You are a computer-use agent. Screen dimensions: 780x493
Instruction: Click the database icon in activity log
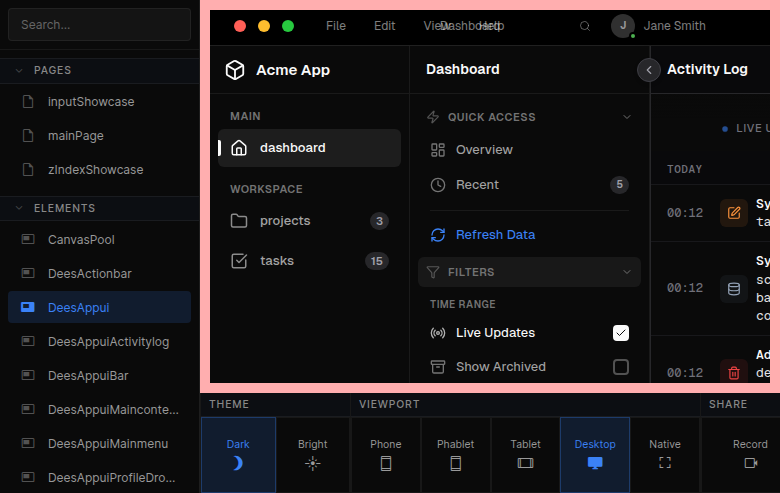pos(734,289)
